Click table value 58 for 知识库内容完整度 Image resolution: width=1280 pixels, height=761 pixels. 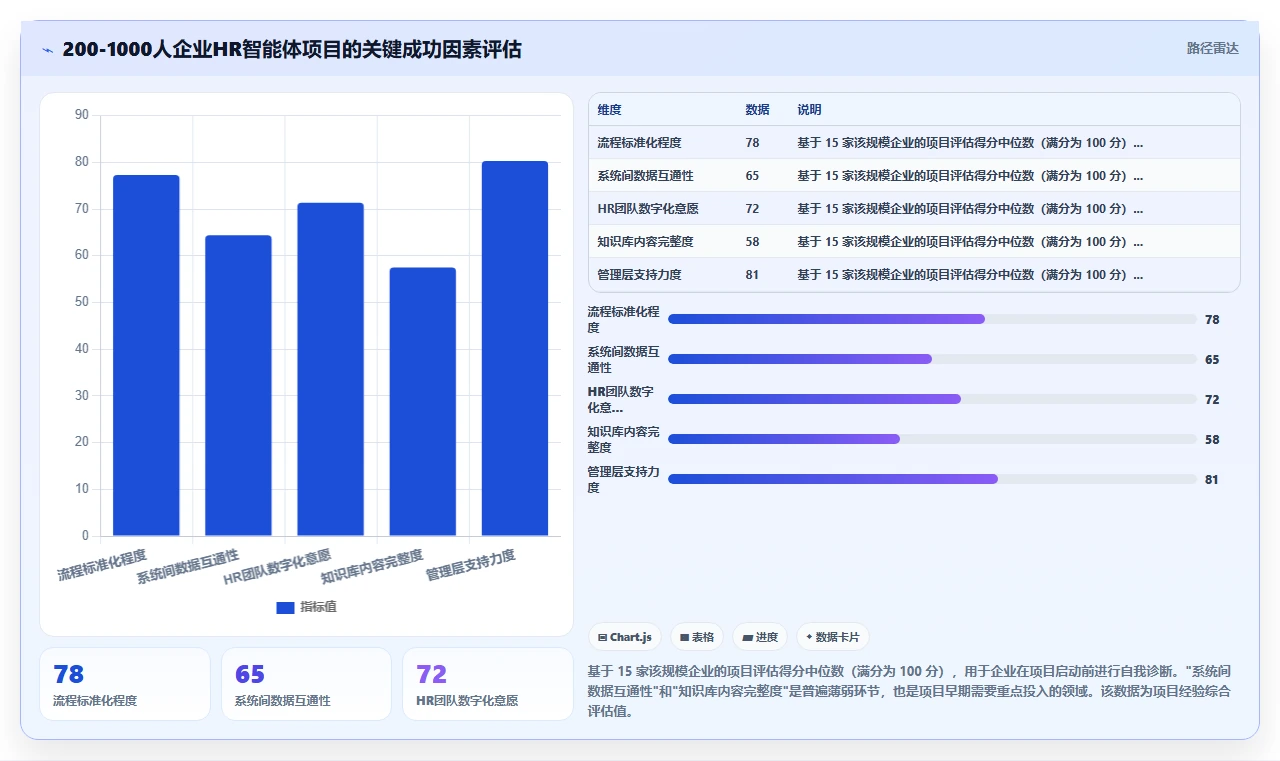752,242
